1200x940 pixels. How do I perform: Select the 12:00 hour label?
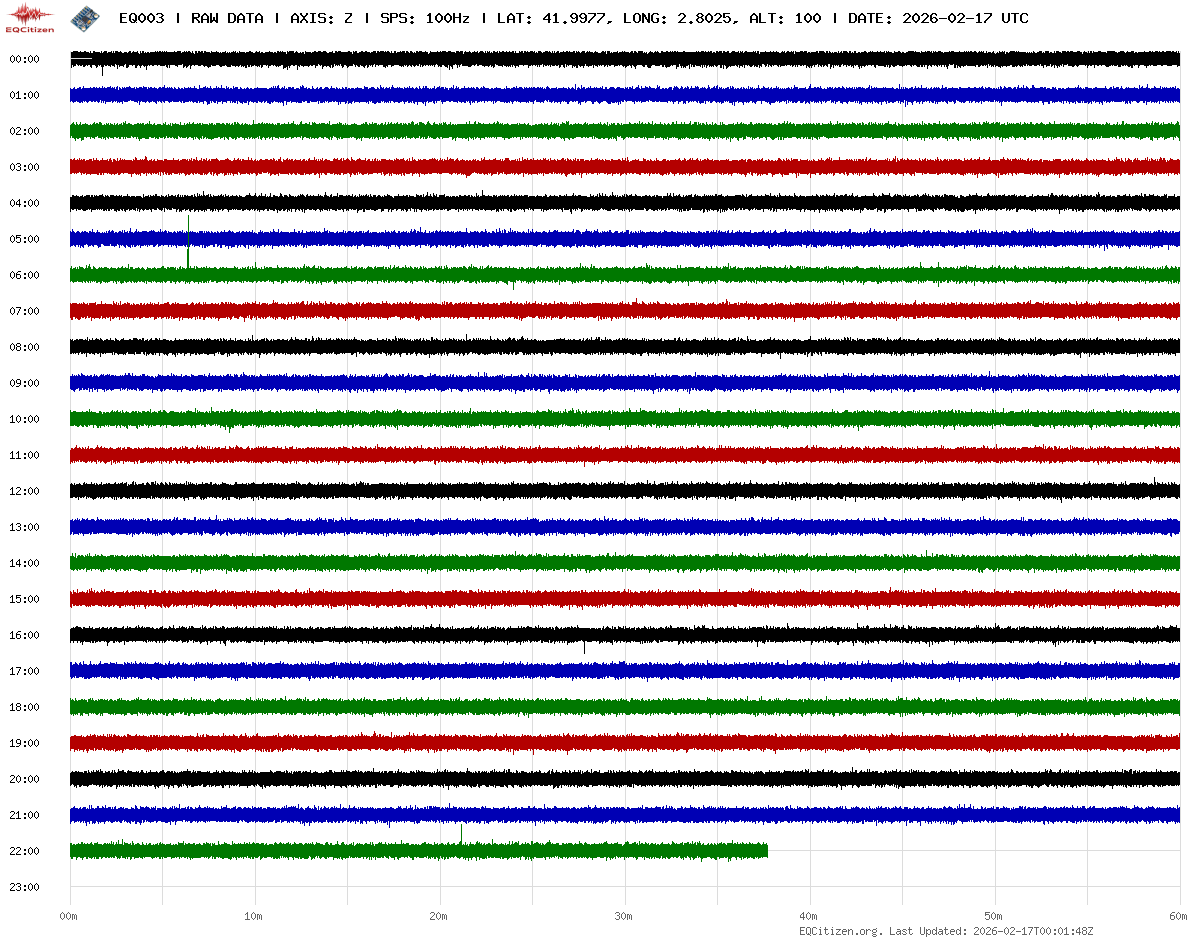[24, 491]
